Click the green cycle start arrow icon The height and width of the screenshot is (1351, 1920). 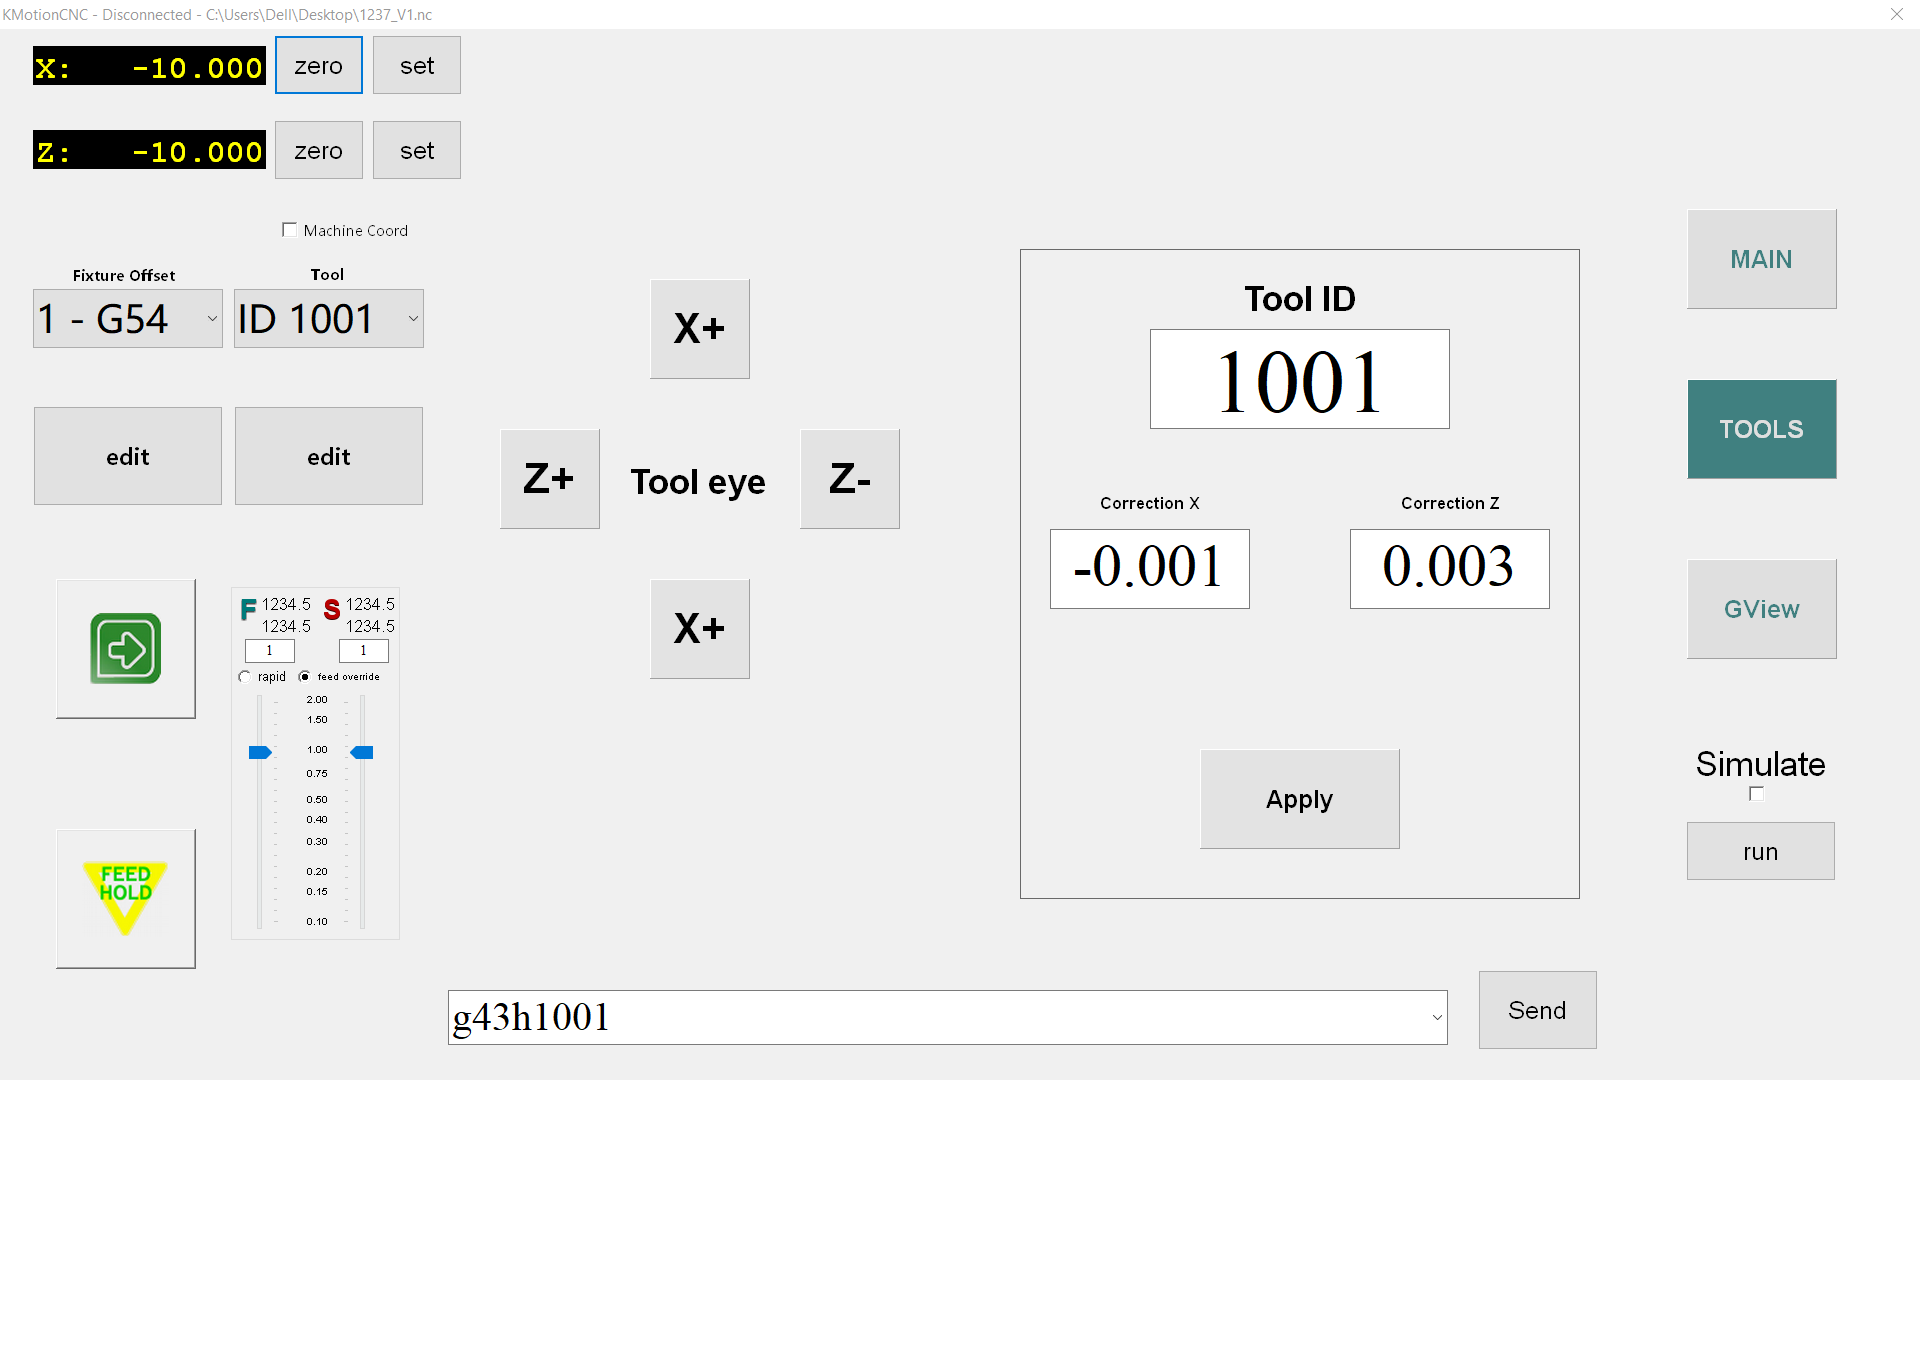tap(126, 649)
